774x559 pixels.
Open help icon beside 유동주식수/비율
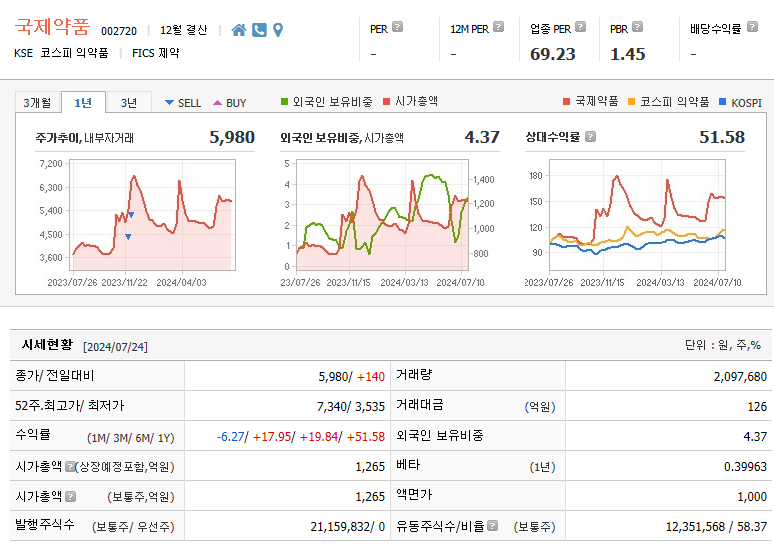pos(493,526)
